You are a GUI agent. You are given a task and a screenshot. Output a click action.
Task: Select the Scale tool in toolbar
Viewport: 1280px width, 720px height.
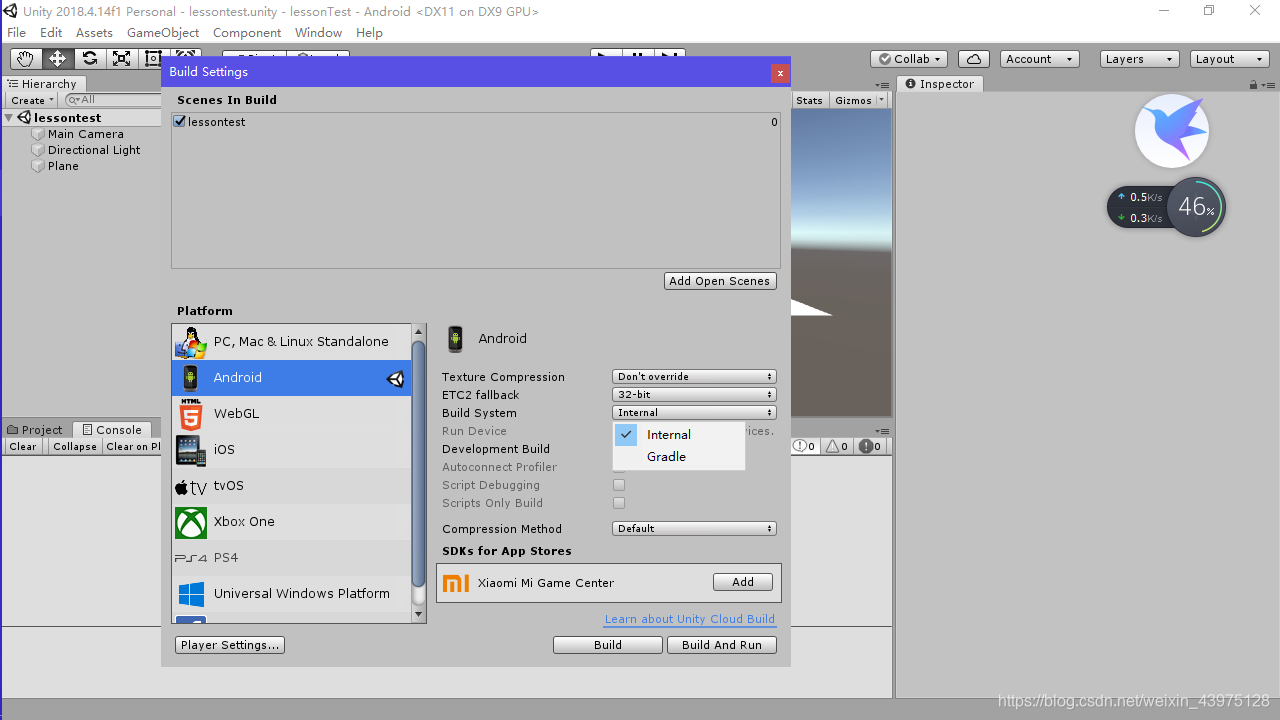(x=122, y=59)
